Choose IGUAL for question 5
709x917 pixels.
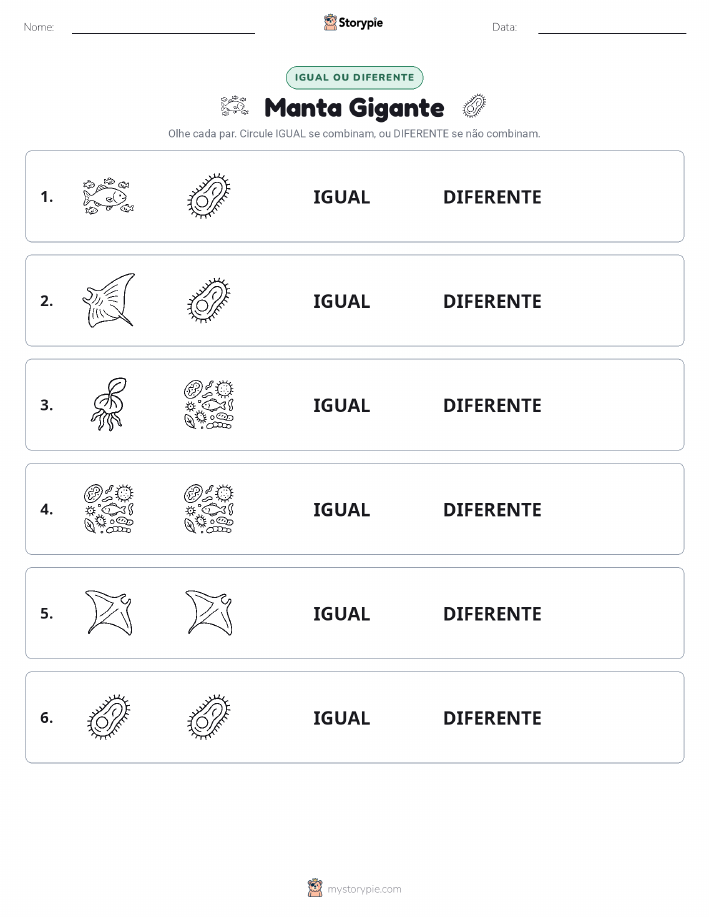(342, 613)
